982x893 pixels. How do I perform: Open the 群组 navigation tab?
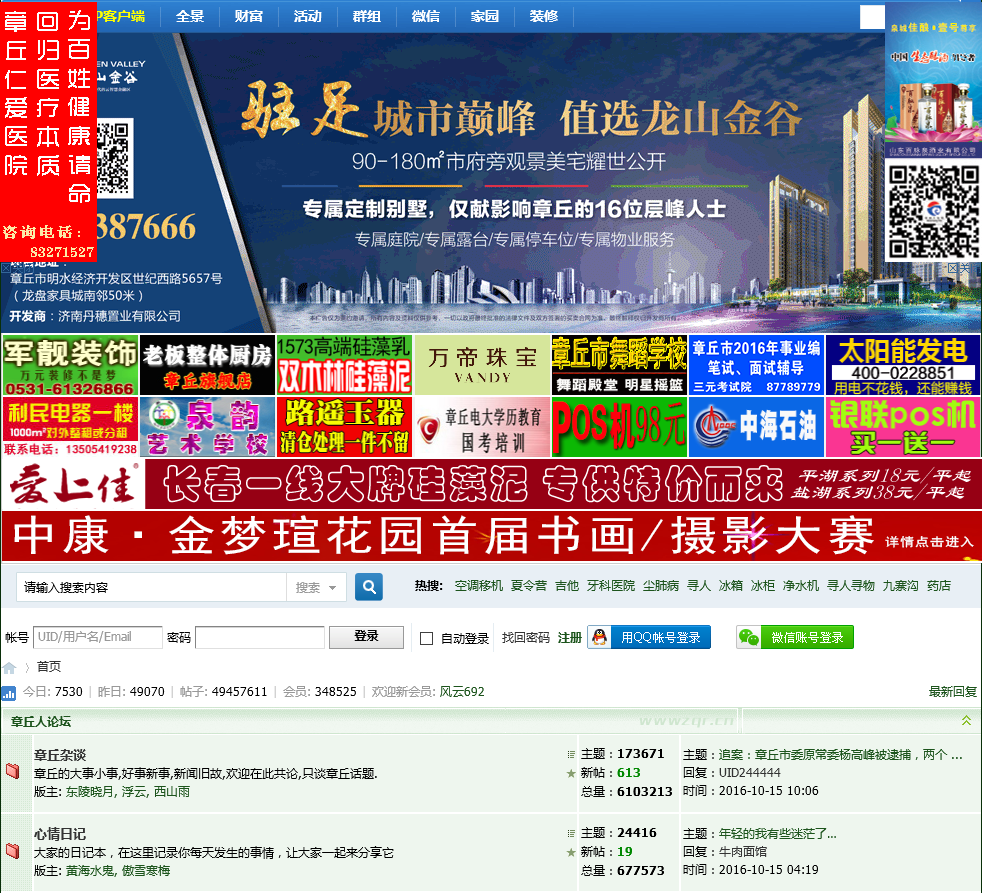tap(366, 16)
